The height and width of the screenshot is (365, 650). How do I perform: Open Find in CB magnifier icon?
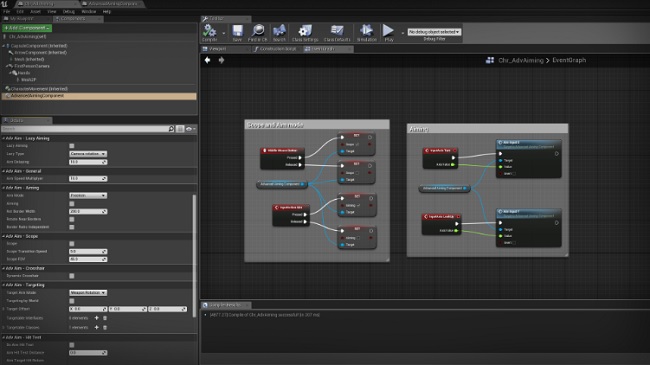pos(257,32)
